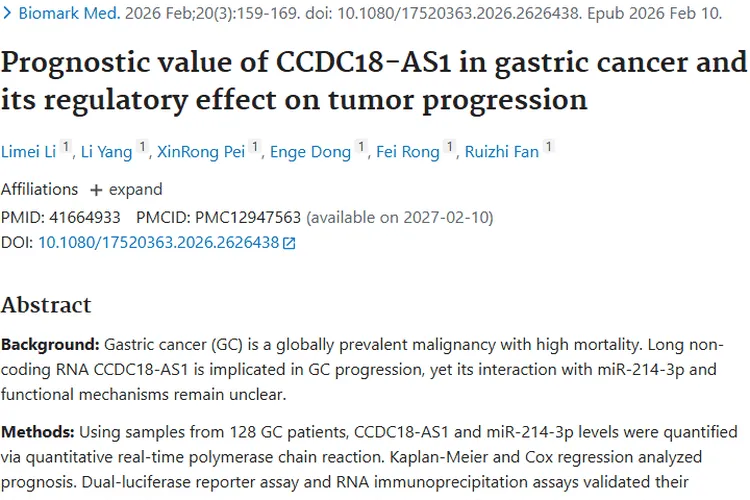Viewport: 750px width, 500px height.
Task: Open author Limei Li's profile link
Action: pyautogui.click(x=29, y=151)
